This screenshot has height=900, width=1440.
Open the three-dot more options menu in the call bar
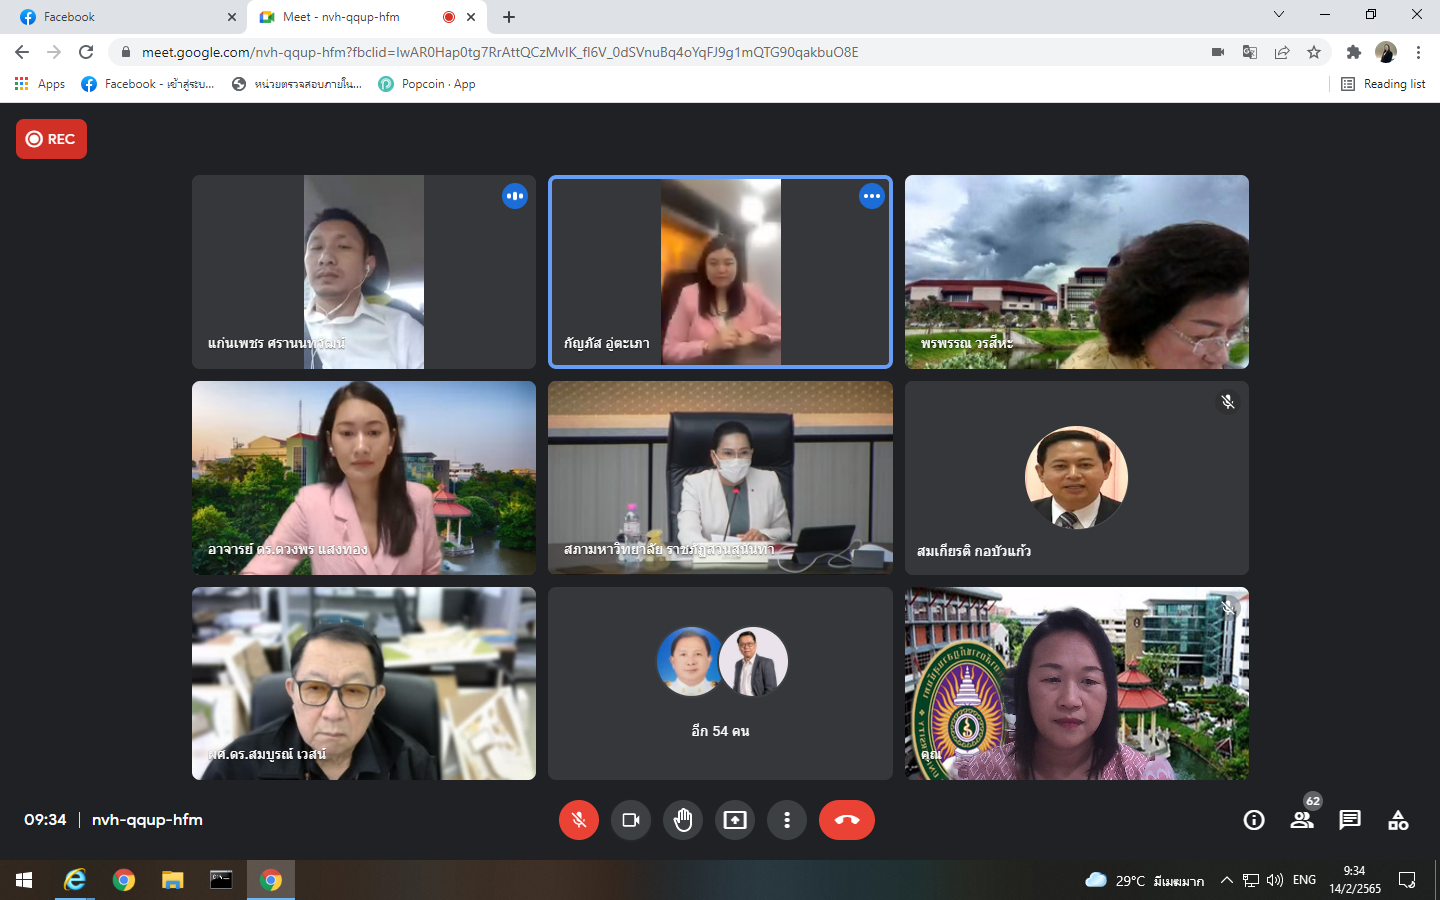[787, 820]
